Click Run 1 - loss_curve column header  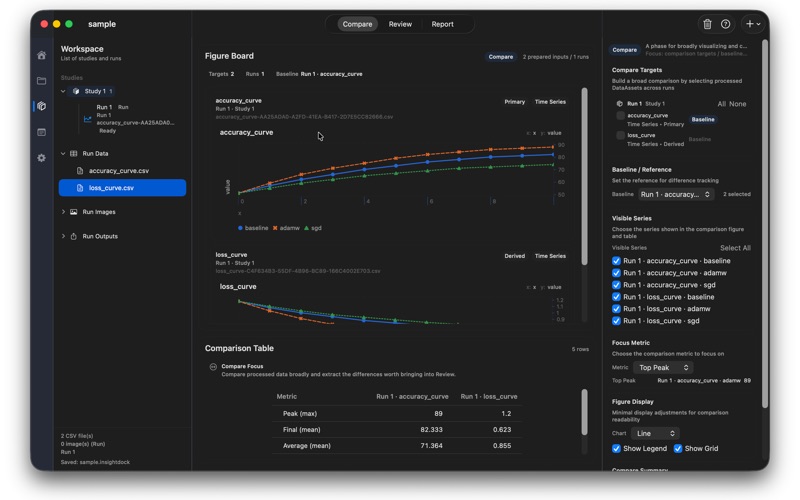coord(489,396)
